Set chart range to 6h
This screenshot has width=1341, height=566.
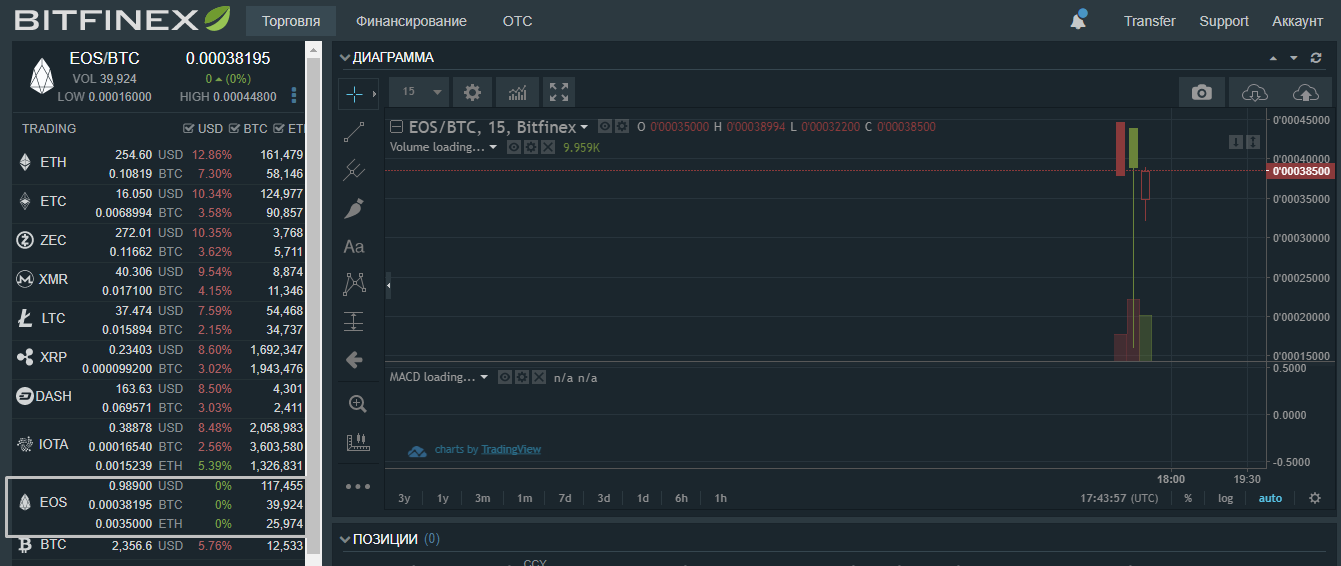tap(681, 498)
